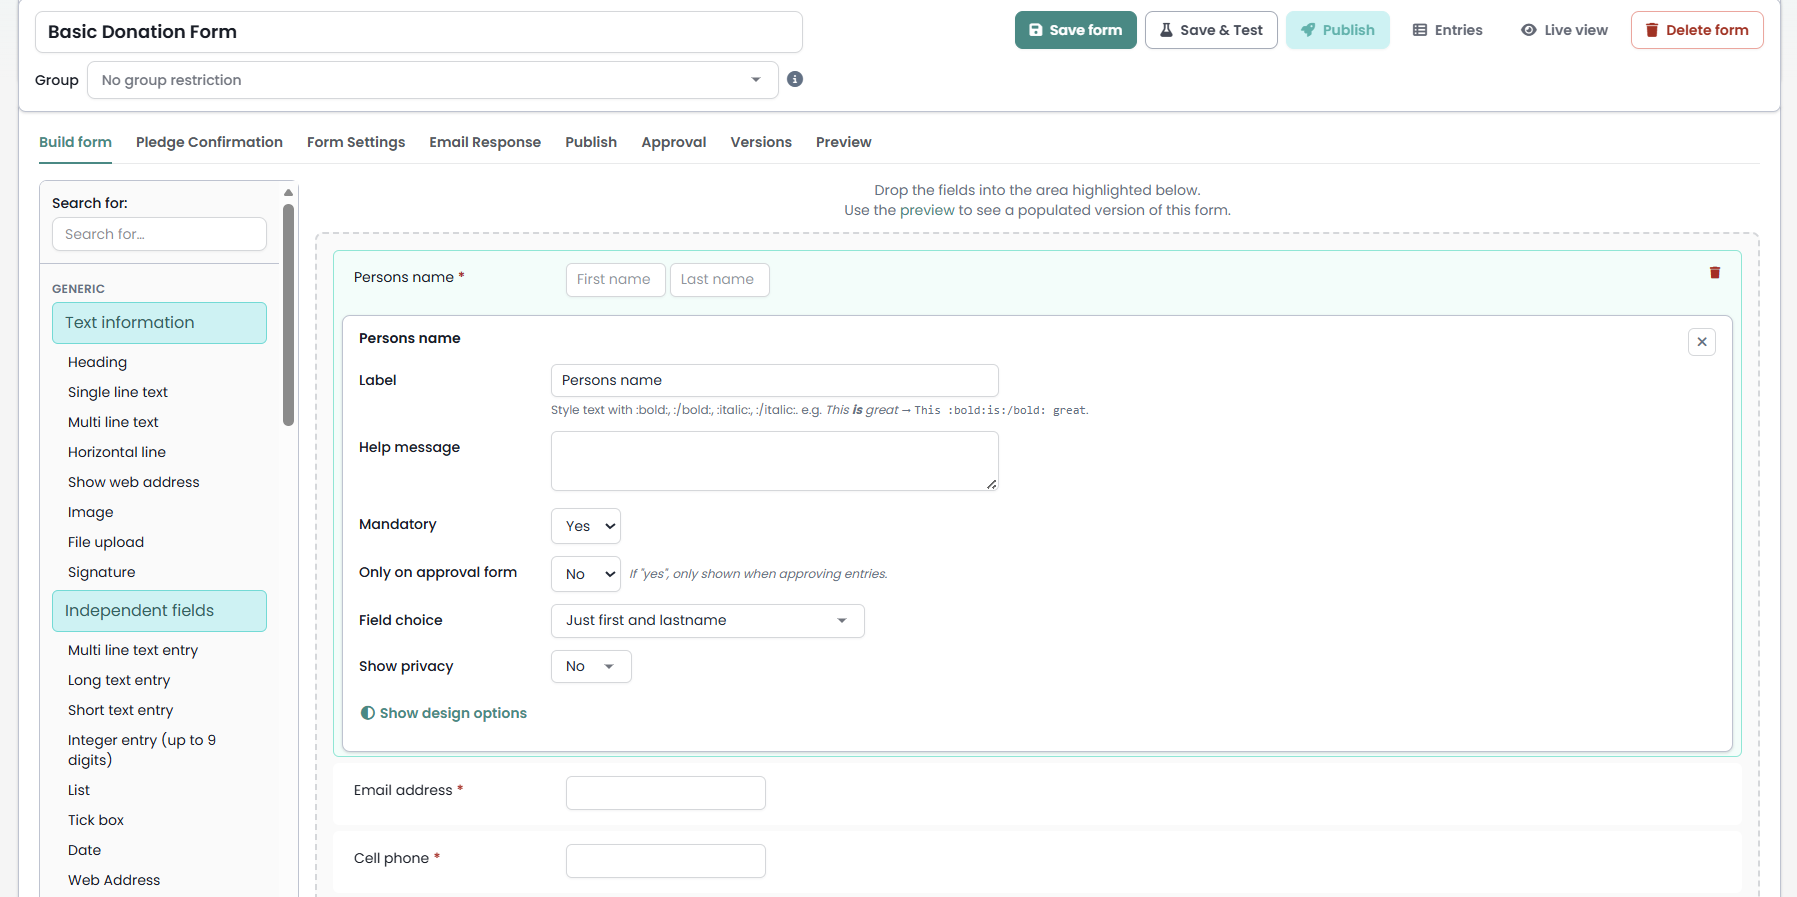Click the info icon beside Group dropdown
The height and width of the screenshot is (897, 1797).
795,79
